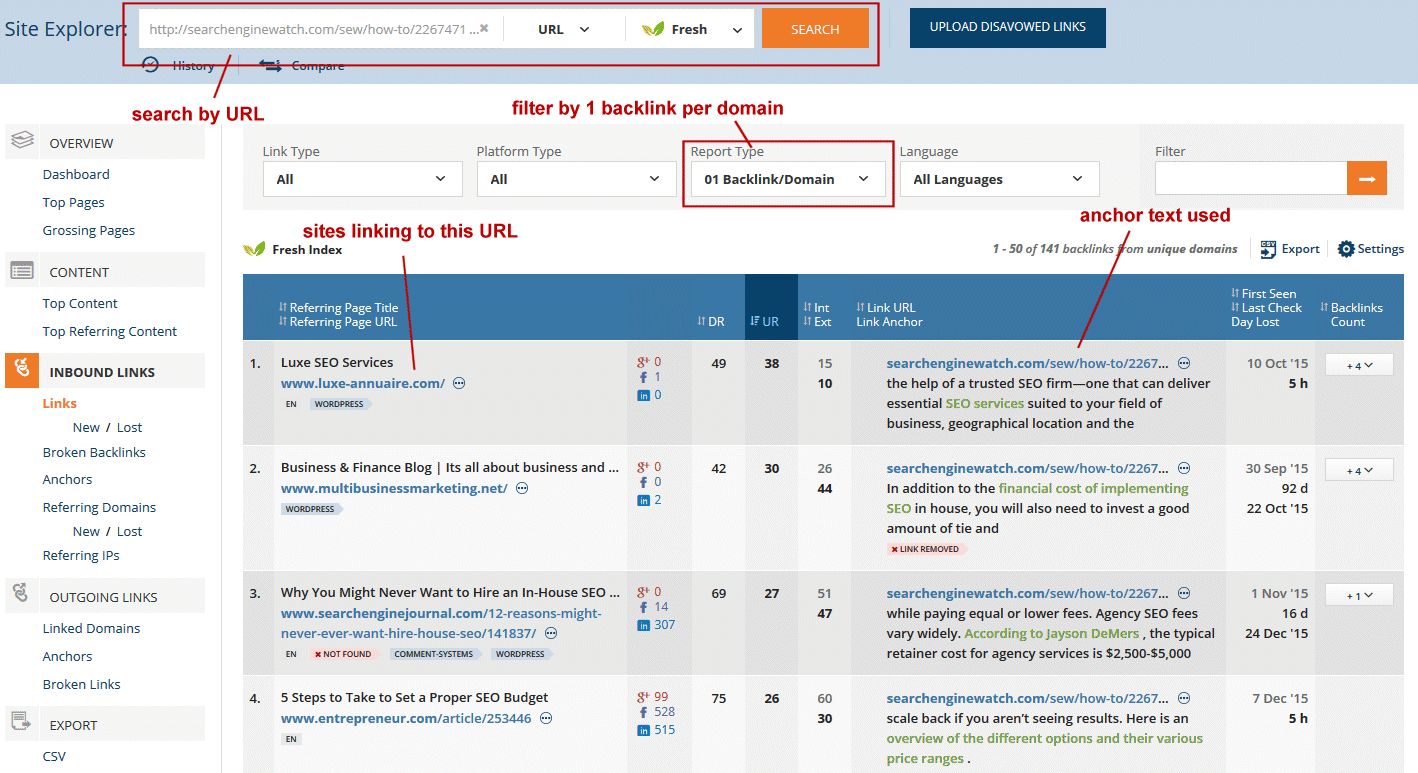Open the ellipsis menu next to the searchenginejournal.com URL
1418x773 pixels.
[551, 633]
